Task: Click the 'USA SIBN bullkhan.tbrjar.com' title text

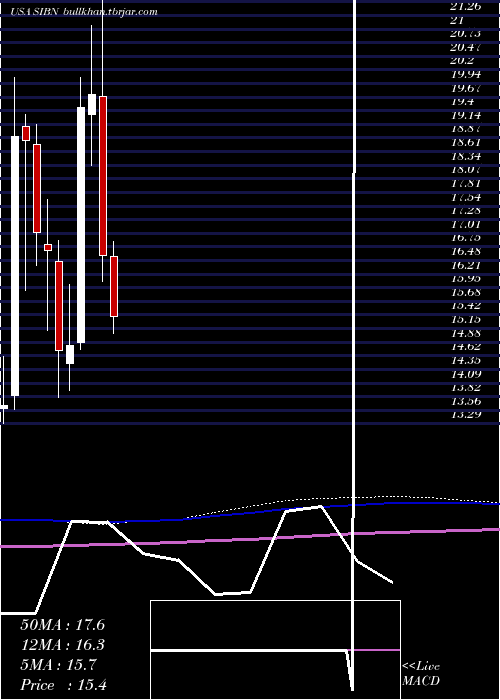Action: (x=84, y=12)
